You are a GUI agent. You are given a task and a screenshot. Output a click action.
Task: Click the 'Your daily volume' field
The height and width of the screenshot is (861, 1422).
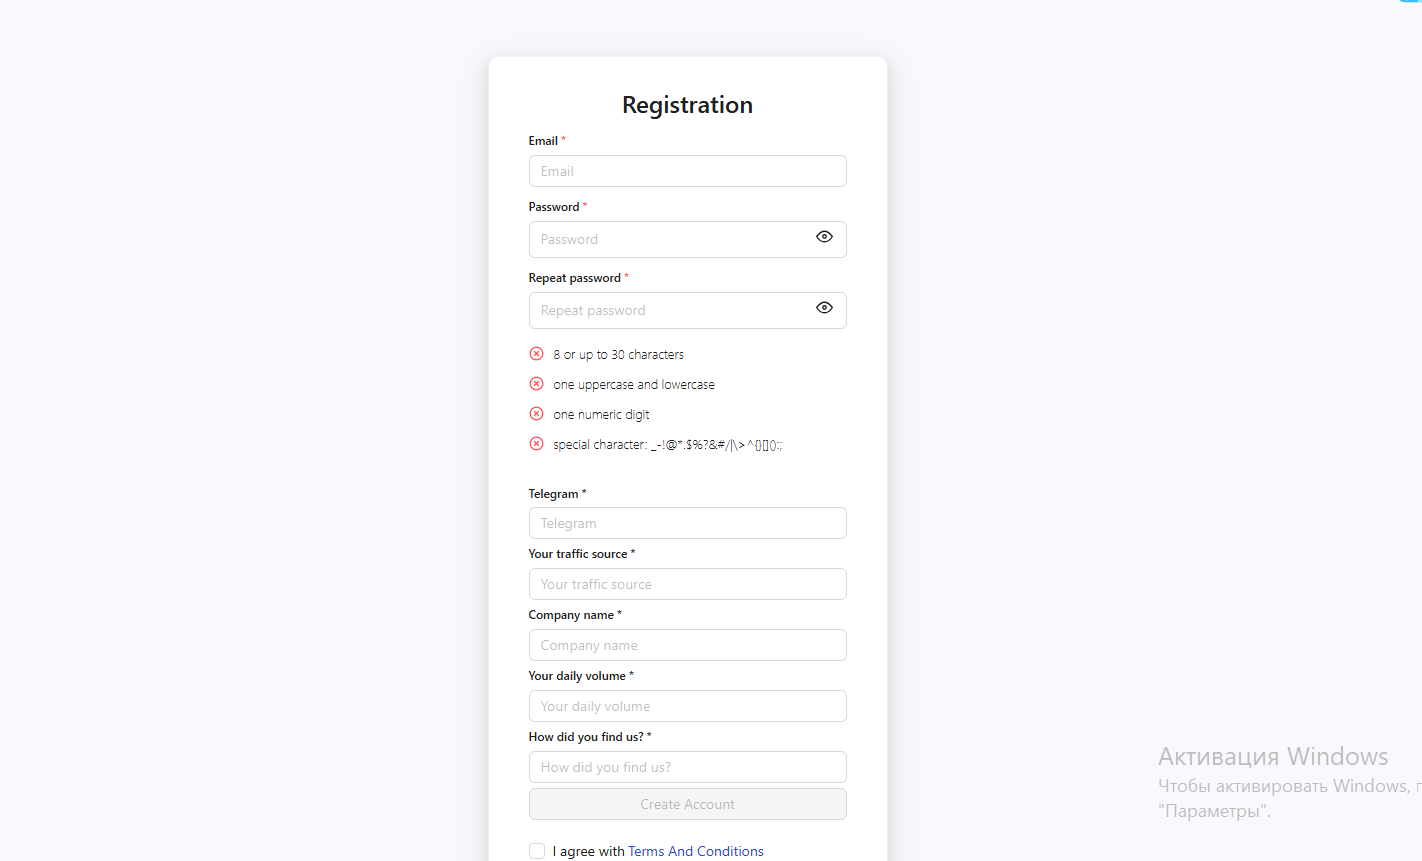click(x=687, y=706)
